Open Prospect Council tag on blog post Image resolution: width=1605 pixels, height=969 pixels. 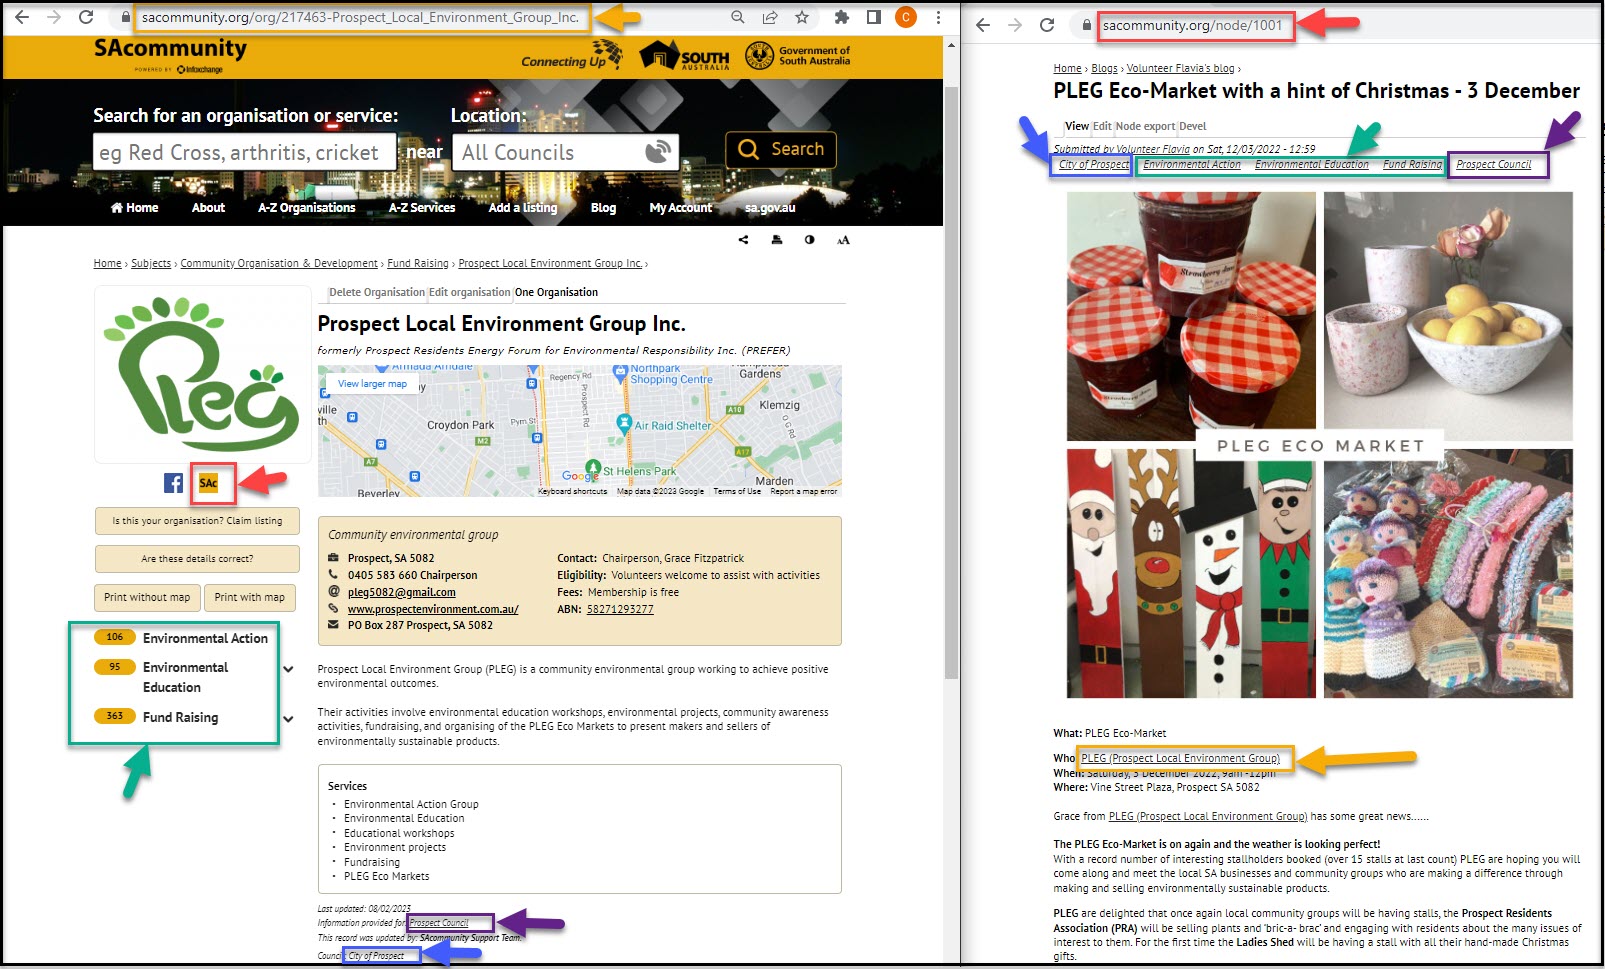coord(1494,164)
